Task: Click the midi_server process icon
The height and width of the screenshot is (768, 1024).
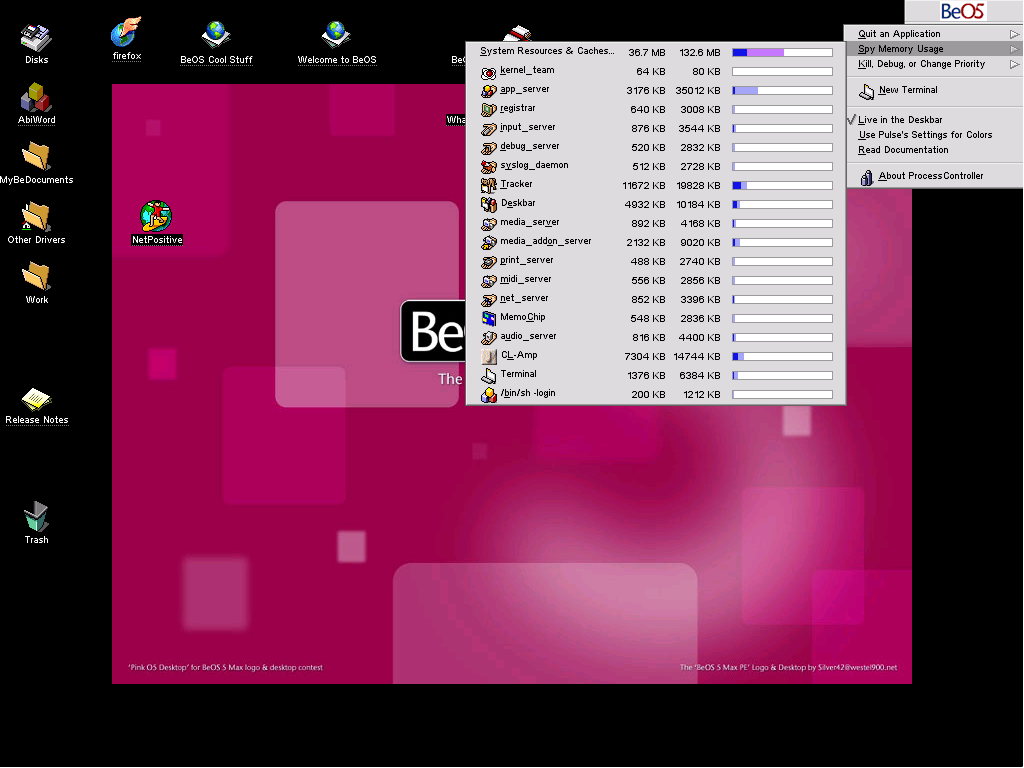Action: (x=488, y=280)
